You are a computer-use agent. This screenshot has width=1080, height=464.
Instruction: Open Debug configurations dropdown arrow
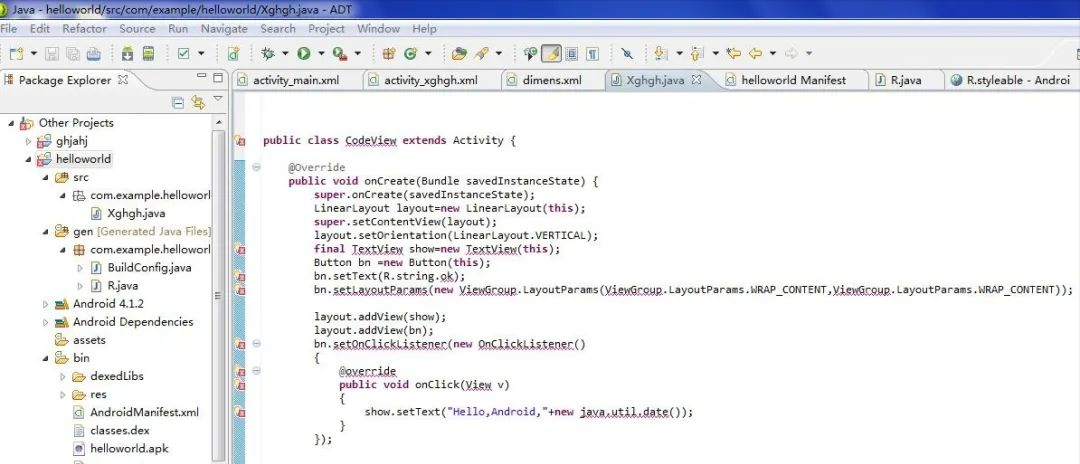pos(284,53)
